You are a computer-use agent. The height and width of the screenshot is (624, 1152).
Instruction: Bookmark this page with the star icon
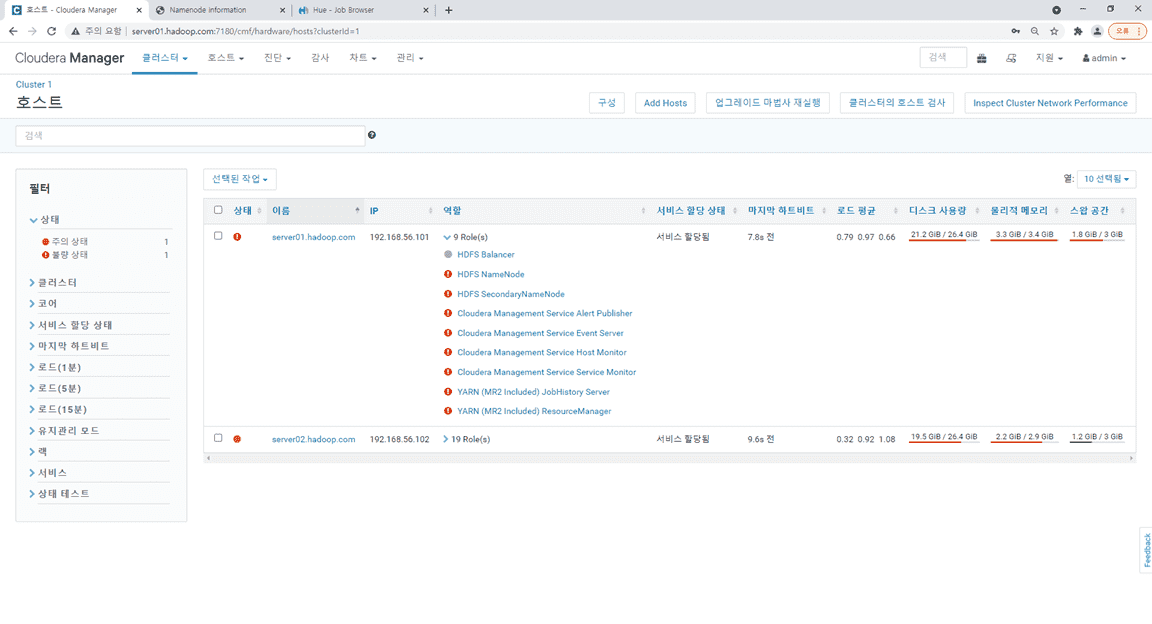[1054, 31]
